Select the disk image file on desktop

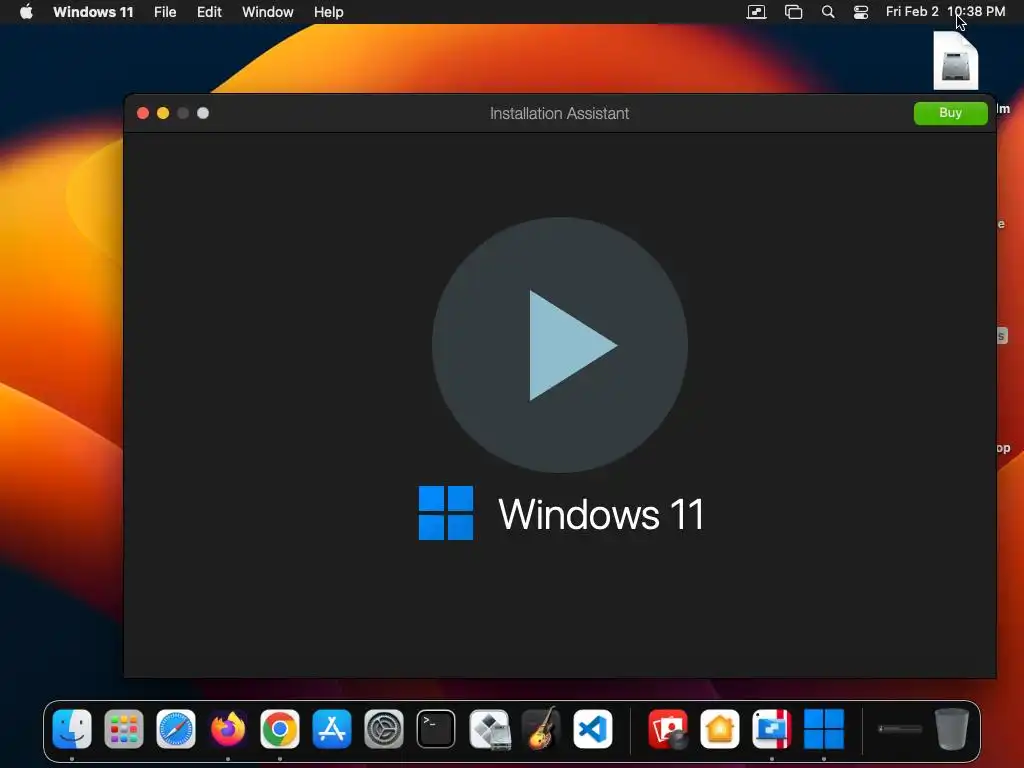[955, 61]
